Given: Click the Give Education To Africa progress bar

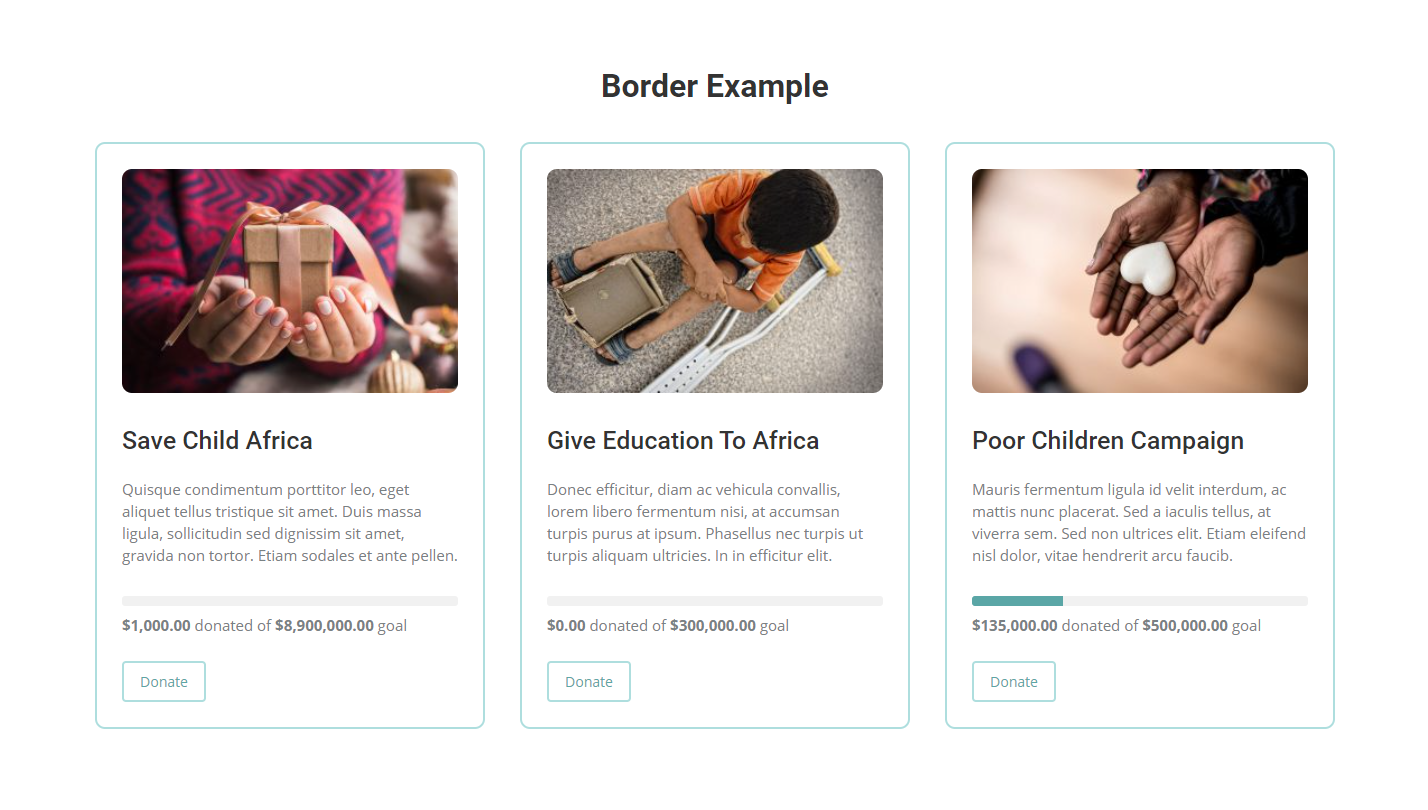Looking at the screenshot, I should pos(715,601).
